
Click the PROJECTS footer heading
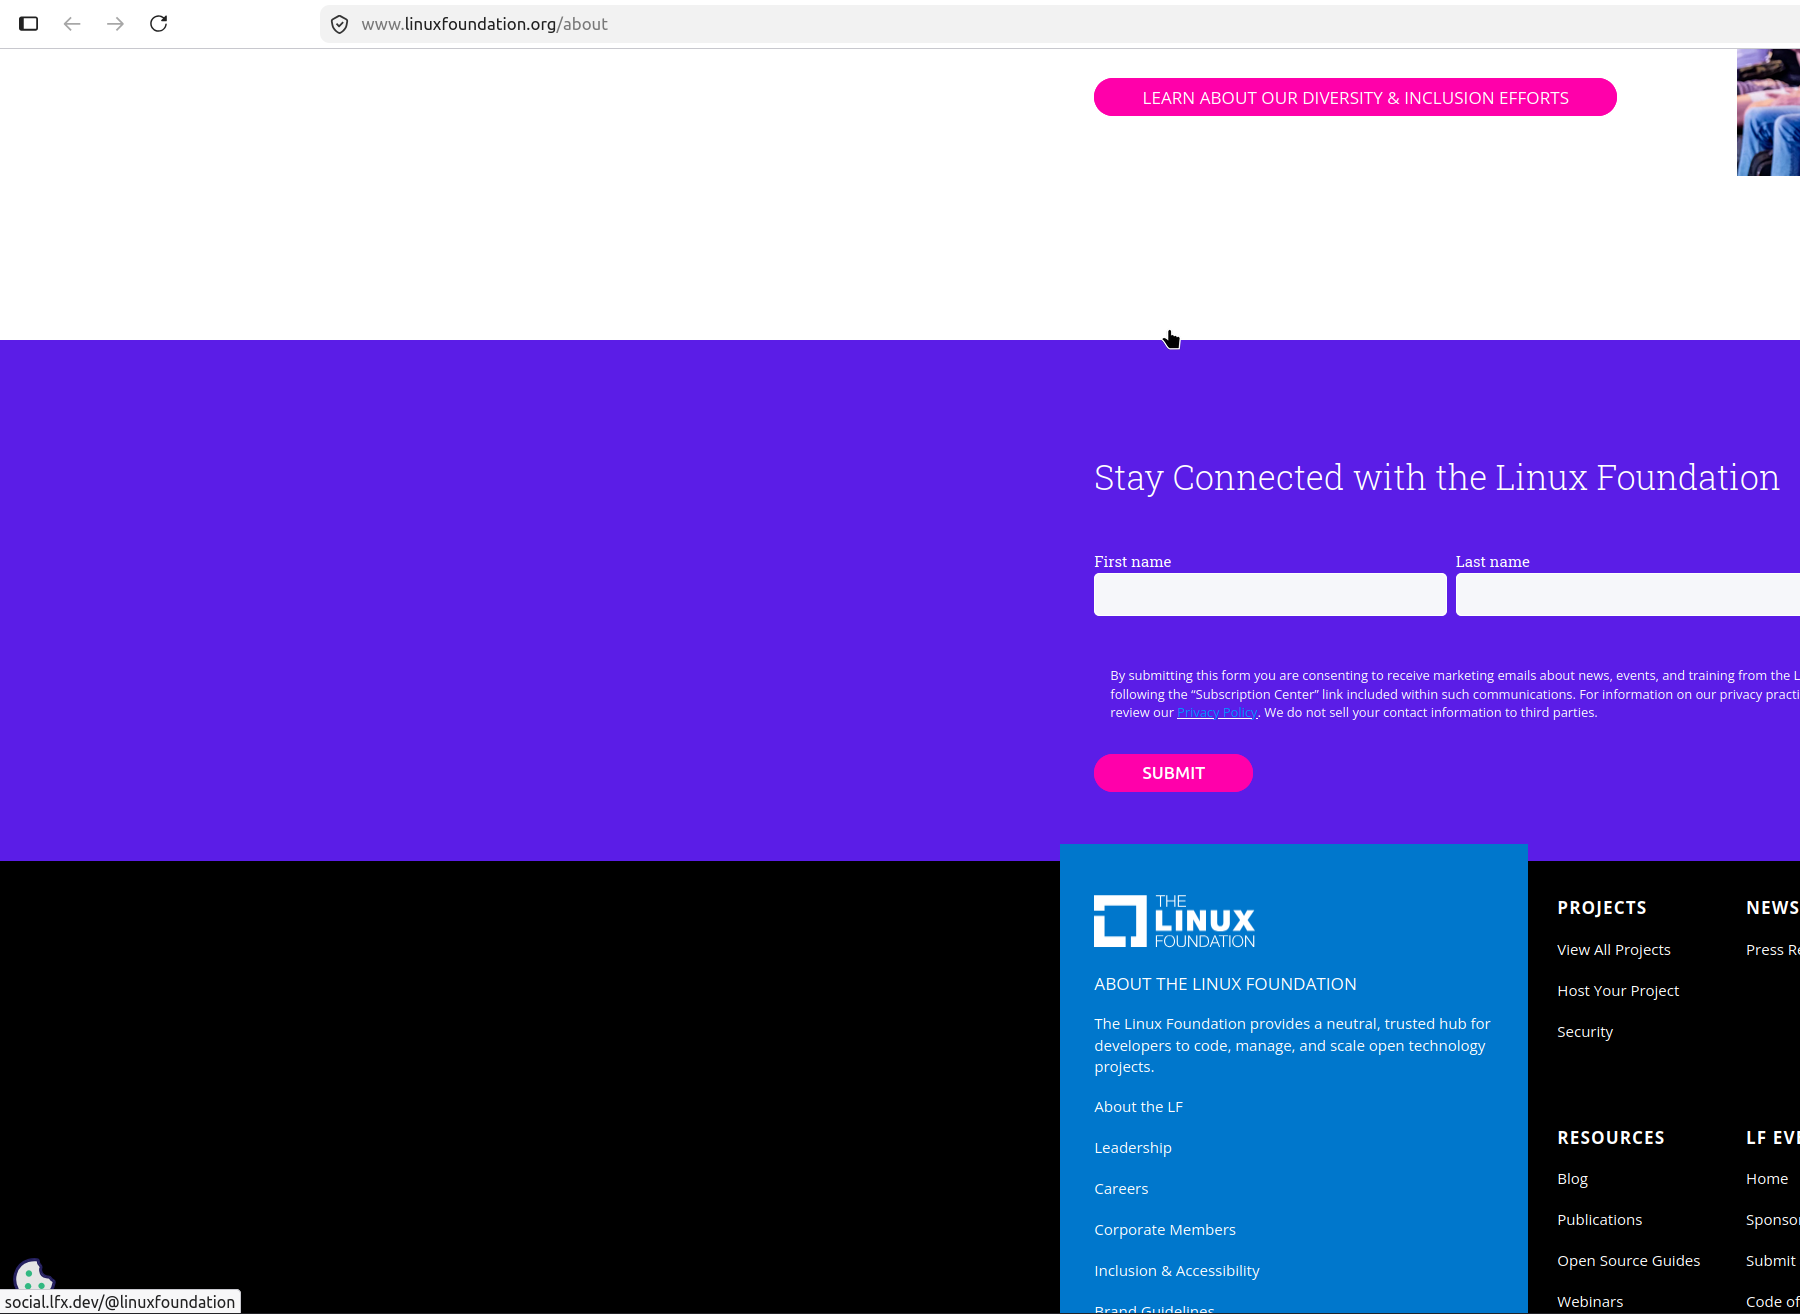[1602, 908]
